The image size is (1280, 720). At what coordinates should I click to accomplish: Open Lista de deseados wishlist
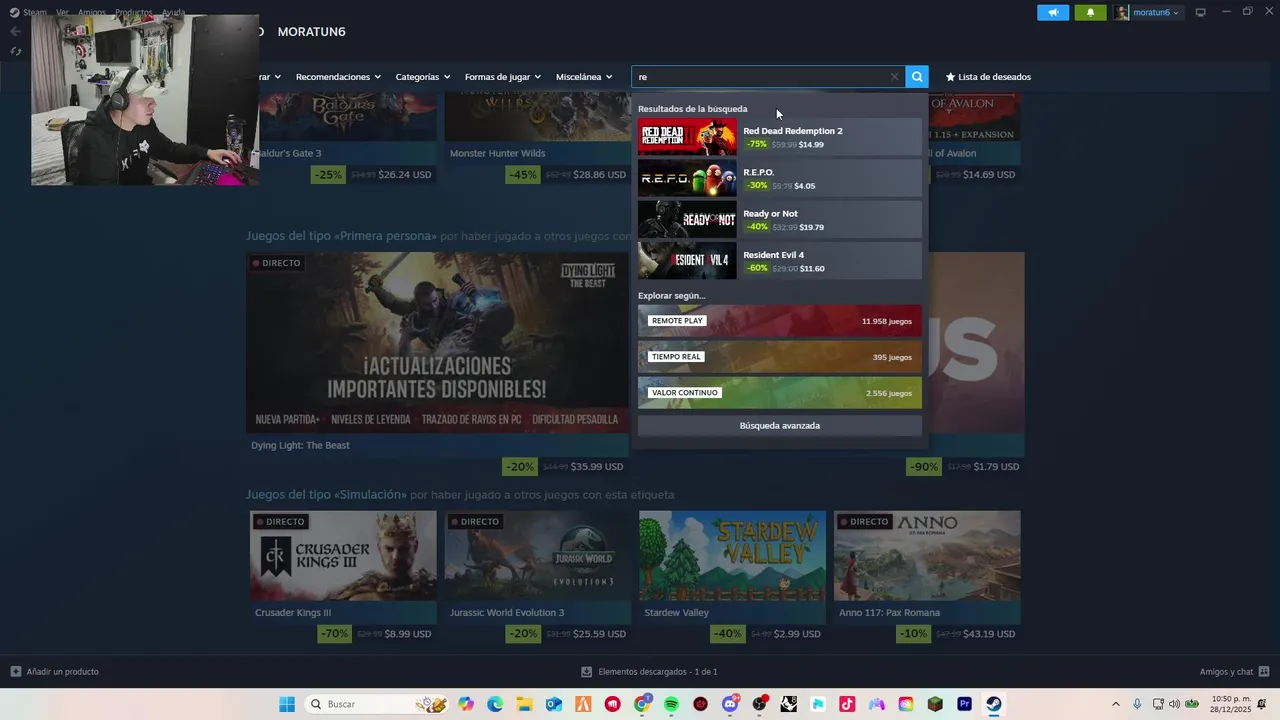pyautogui.click(x=988, y=77)
